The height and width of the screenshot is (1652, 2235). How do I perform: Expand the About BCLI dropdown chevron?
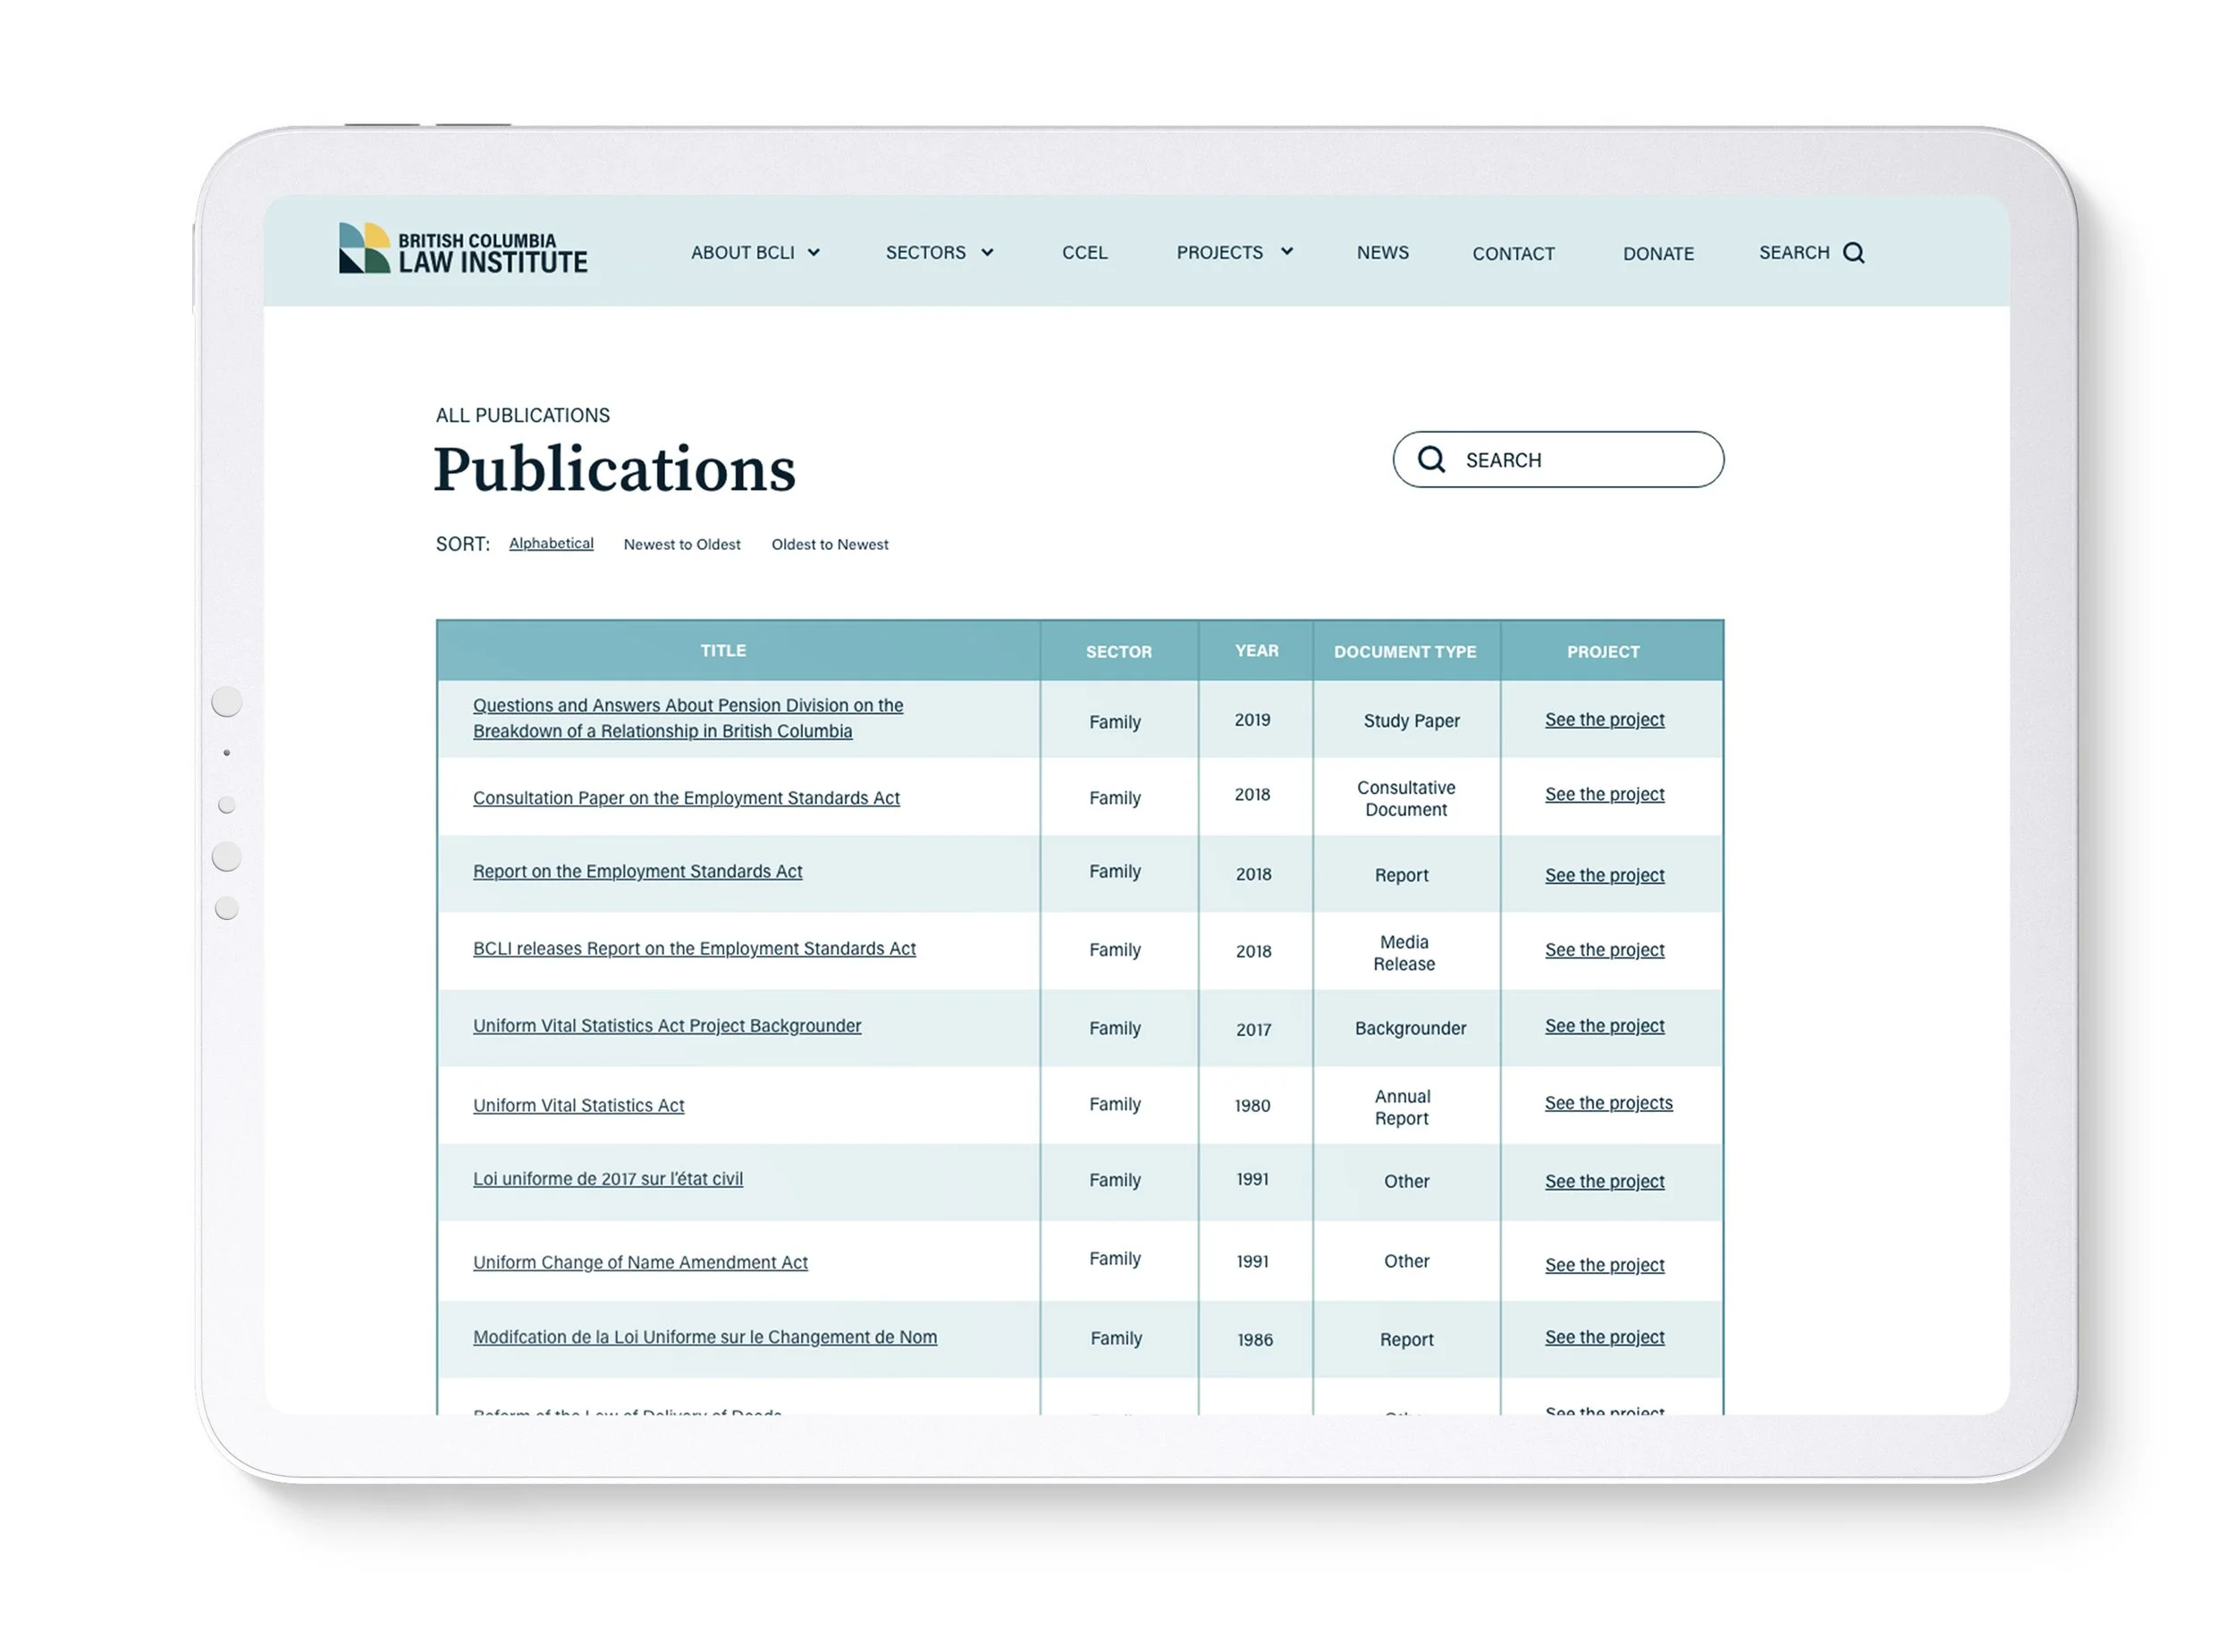pos(814,253)
